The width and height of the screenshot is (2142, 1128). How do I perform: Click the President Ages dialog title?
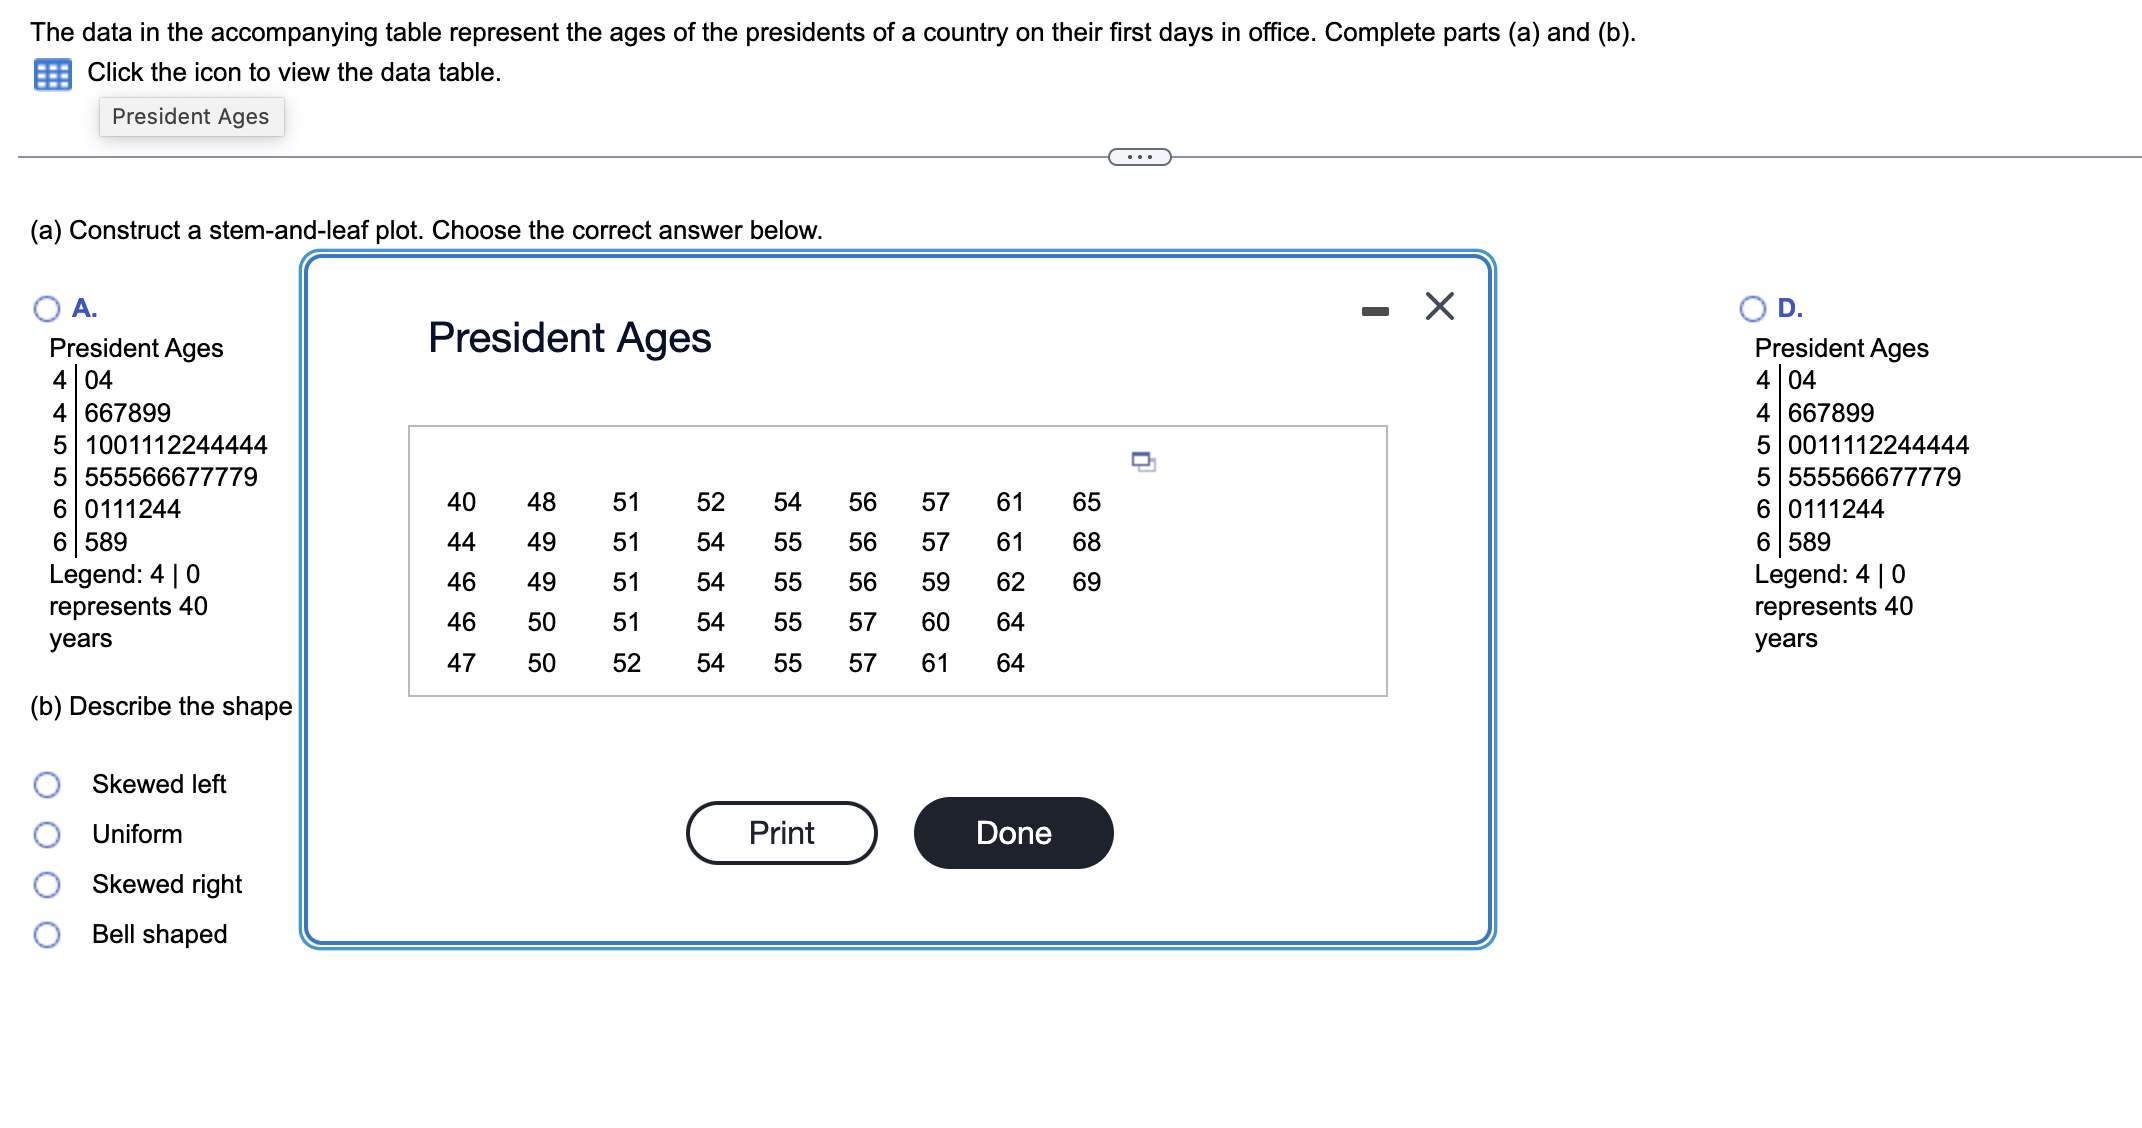[568, 338]
